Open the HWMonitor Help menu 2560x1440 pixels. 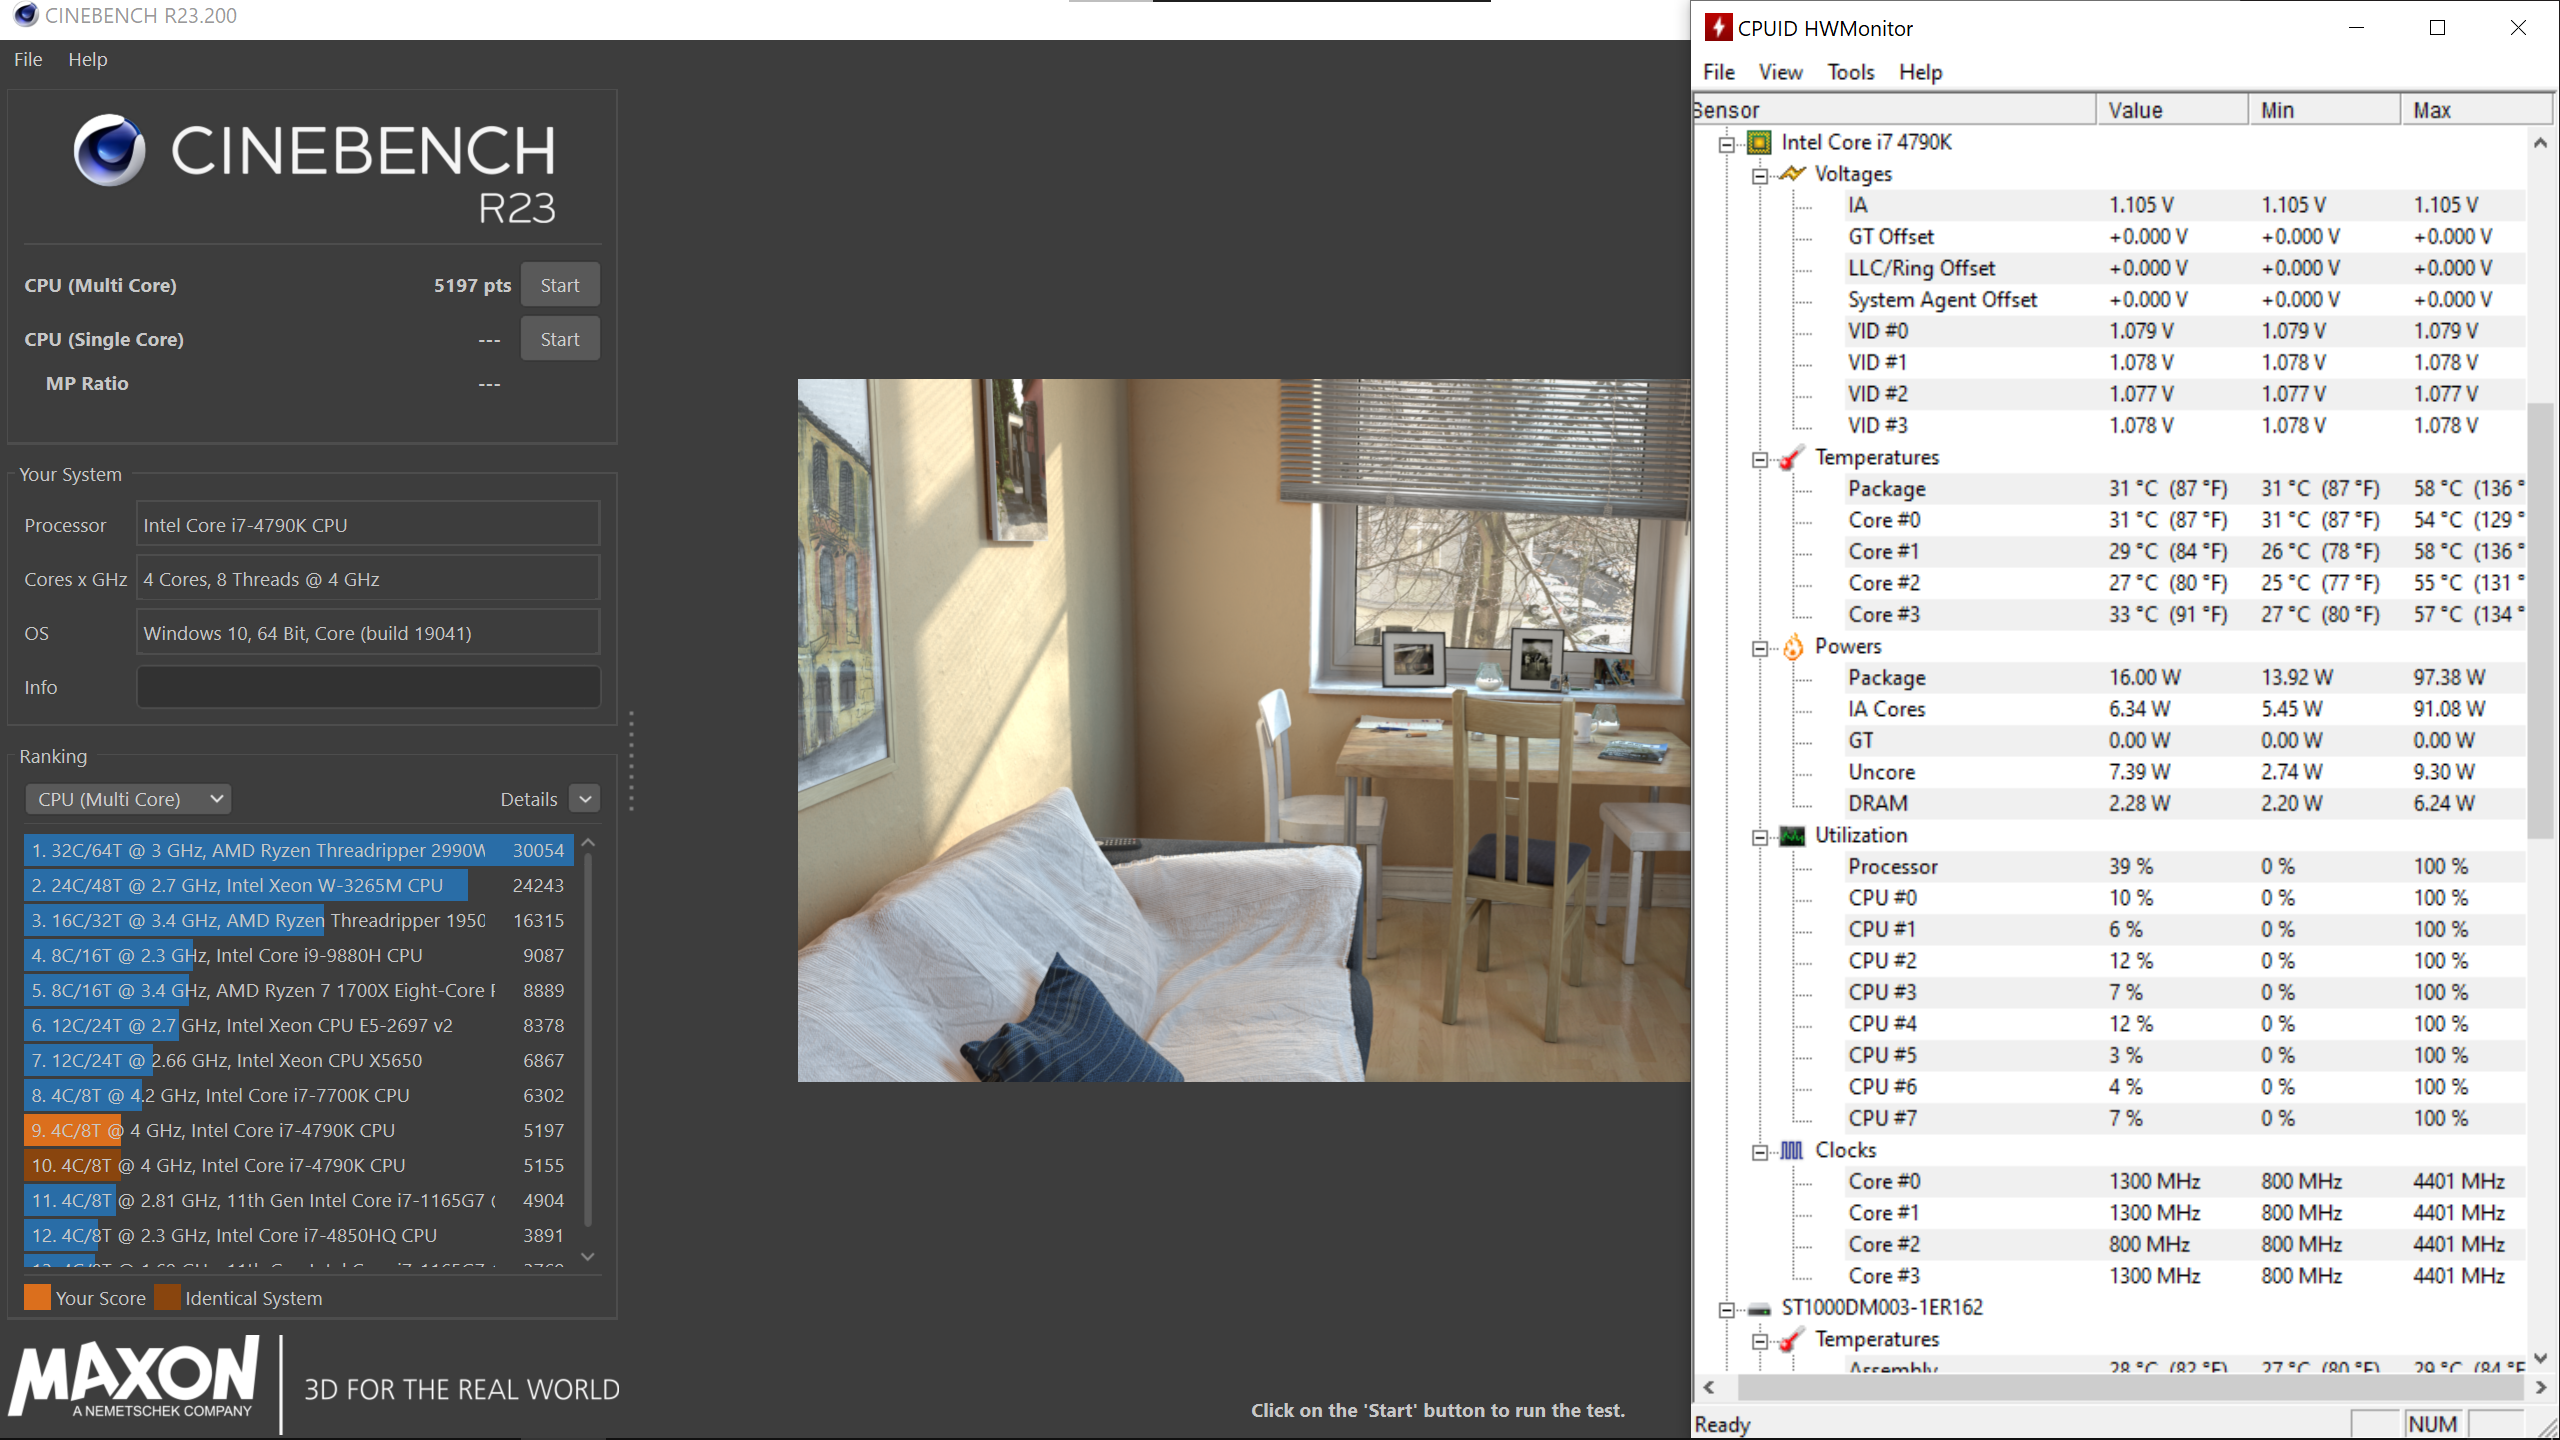(x=1921, y=72)
